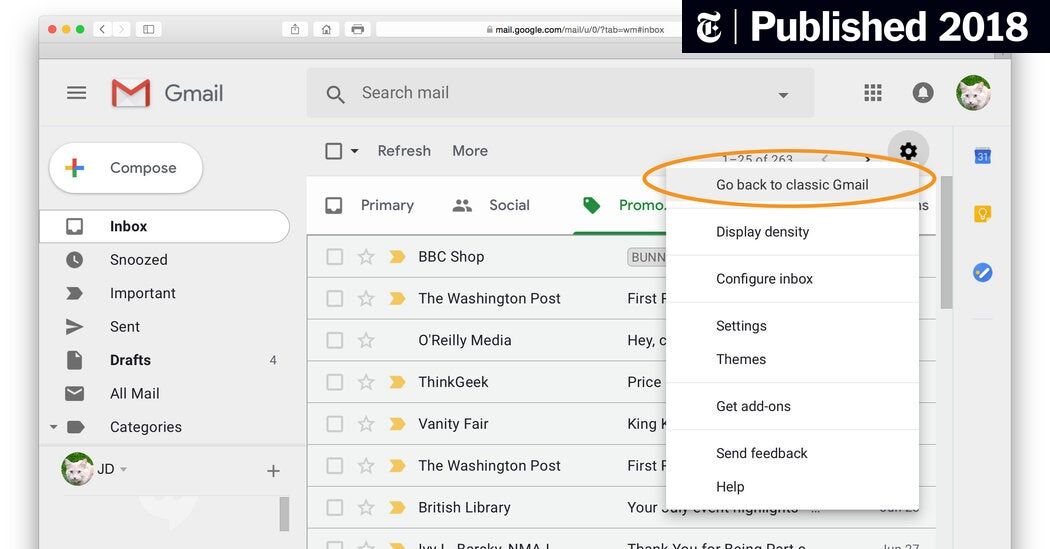
Task: Go to next page of messages
Action: pyautogui.click(x=868, y=159)
